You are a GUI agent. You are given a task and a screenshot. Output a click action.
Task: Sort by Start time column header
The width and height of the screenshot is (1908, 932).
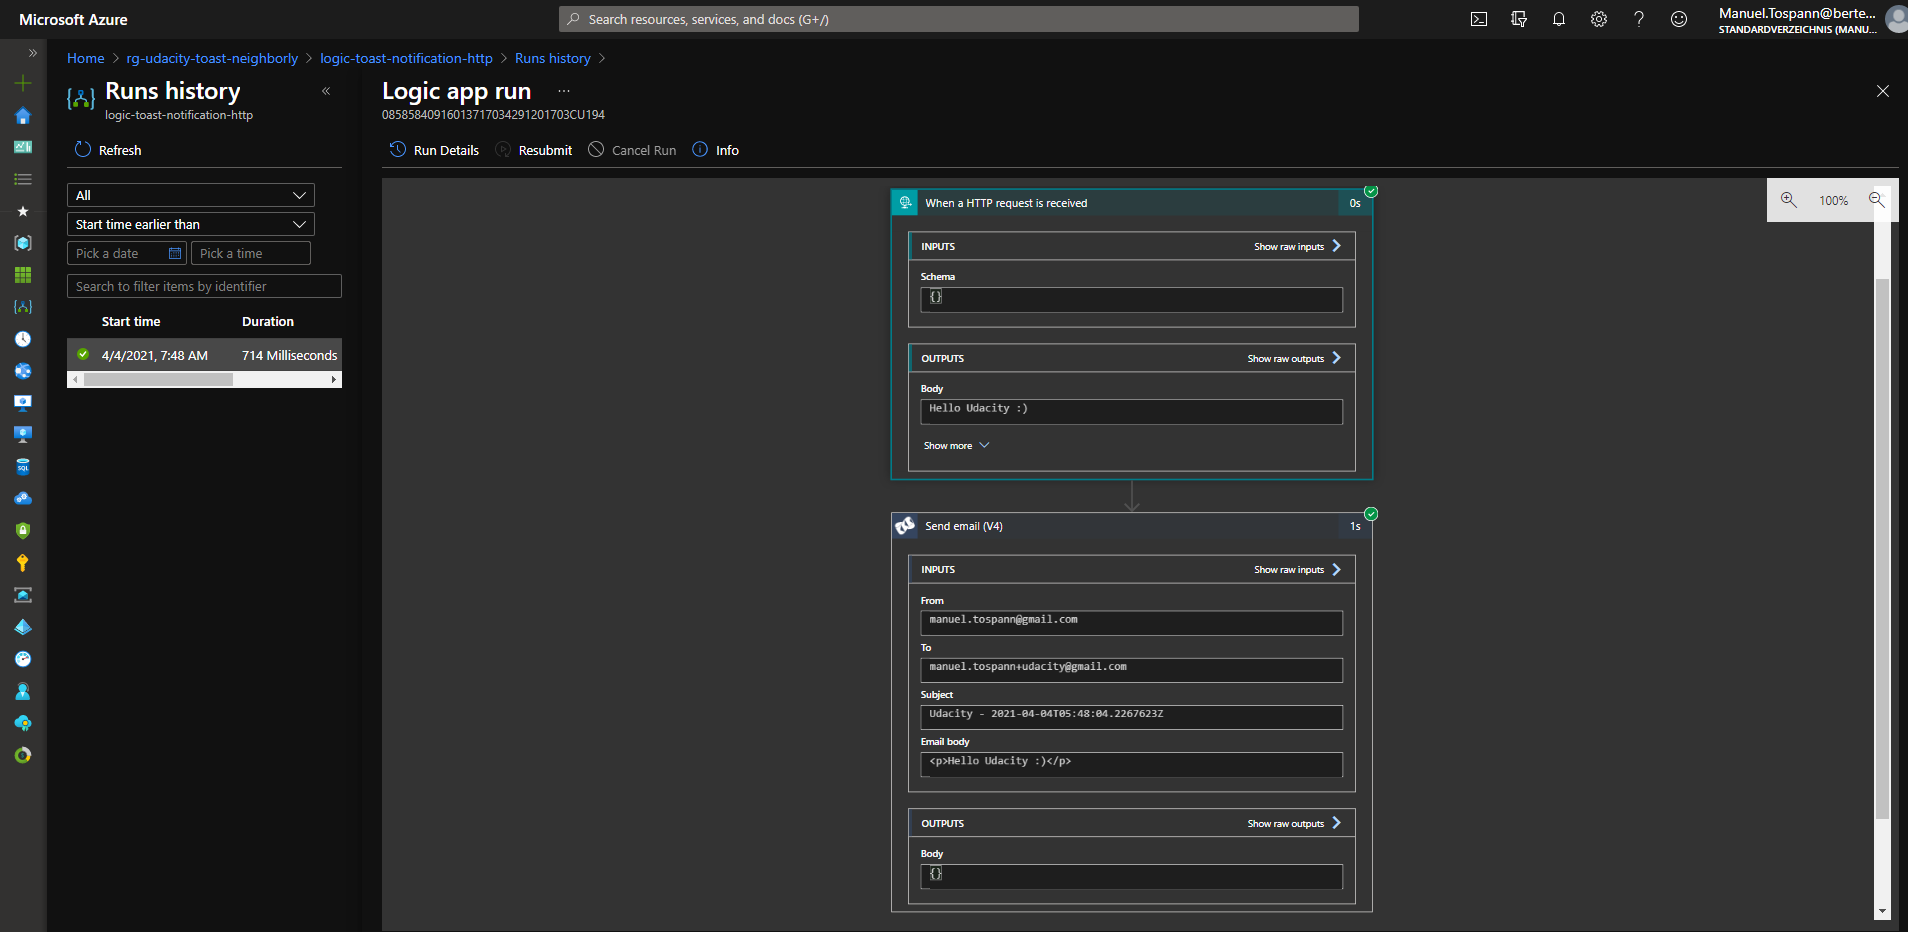(131, 321)
